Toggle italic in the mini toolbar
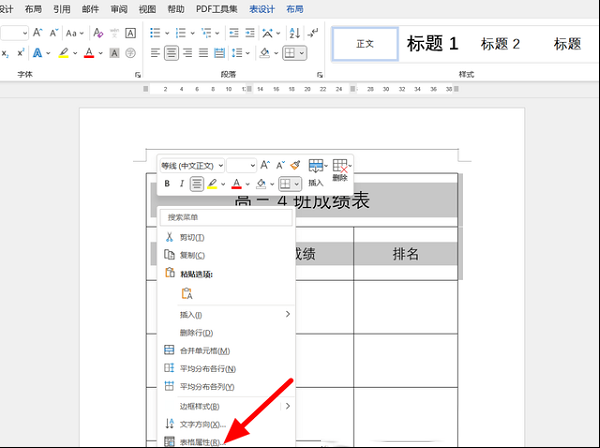 (182, 184)
